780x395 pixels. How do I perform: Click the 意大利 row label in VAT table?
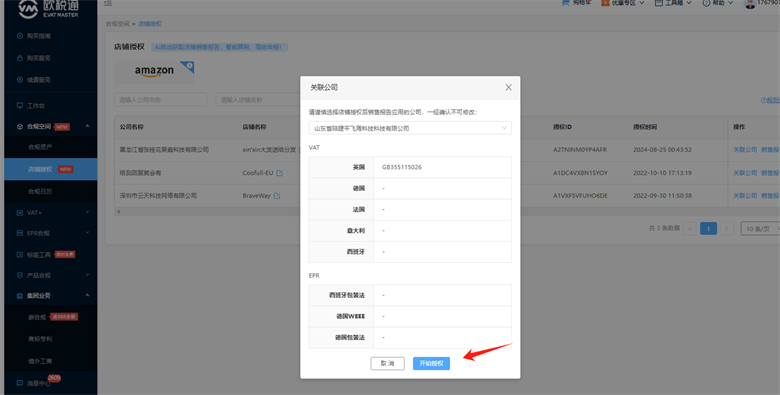[356, 231]
